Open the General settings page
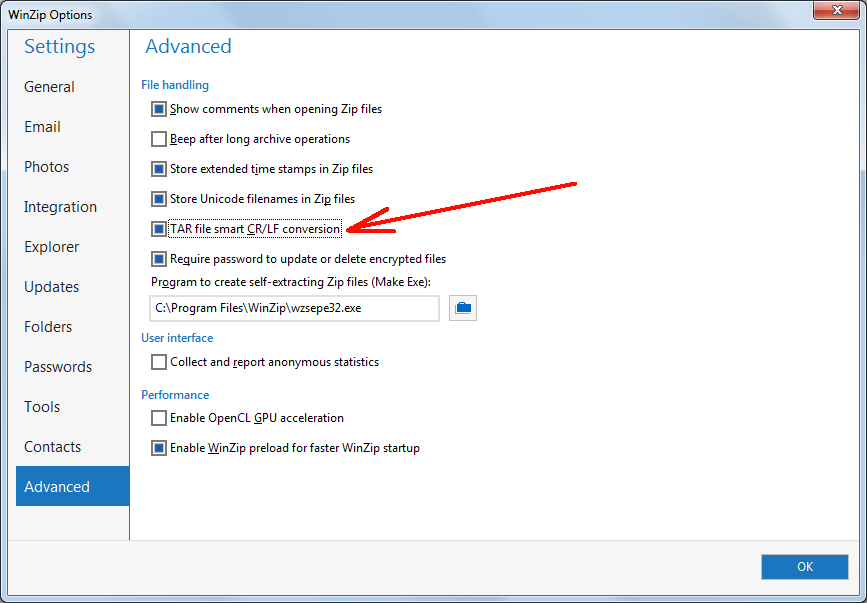Screen dimensions: 867x603 [72, 87]
